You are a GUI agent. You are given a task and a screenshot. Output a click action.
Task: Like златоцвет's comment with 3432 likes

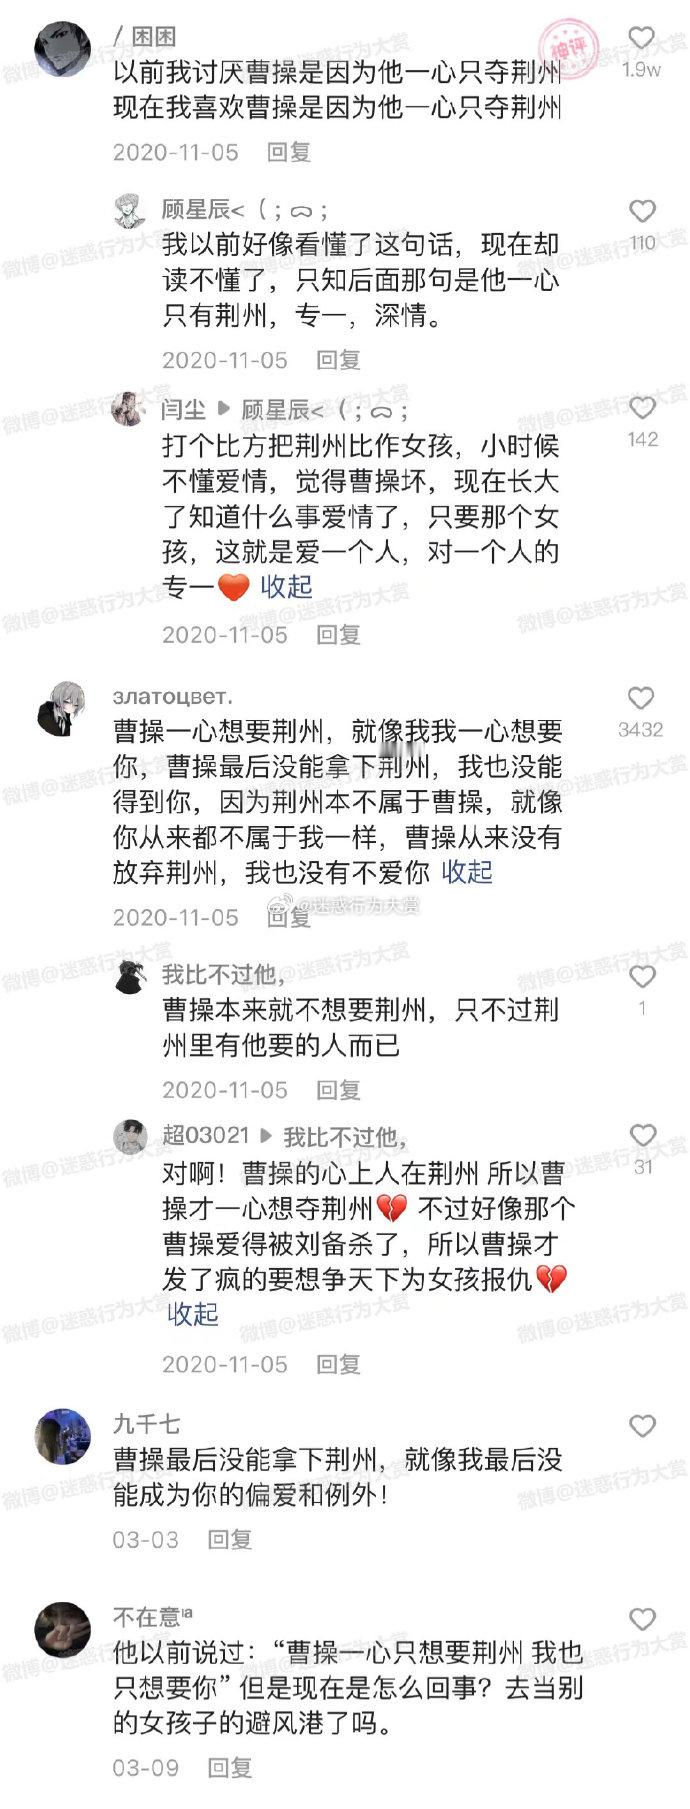[640, 698]
